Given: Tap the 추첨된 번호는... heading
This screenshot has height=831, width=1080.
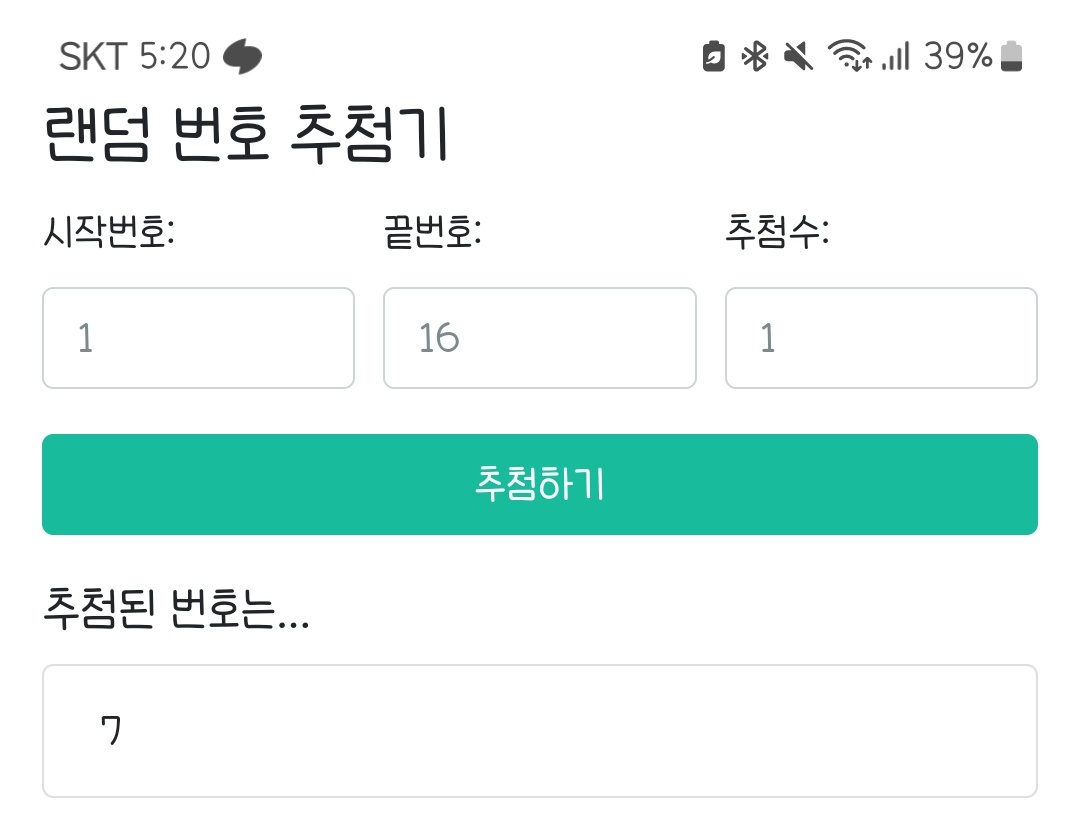Looking at the screenshot, I should click(x=176, y=608).
